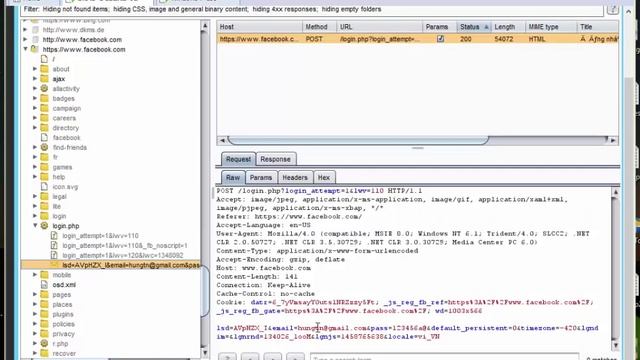
Task: Switch to the Response tab
Action: 276,159
